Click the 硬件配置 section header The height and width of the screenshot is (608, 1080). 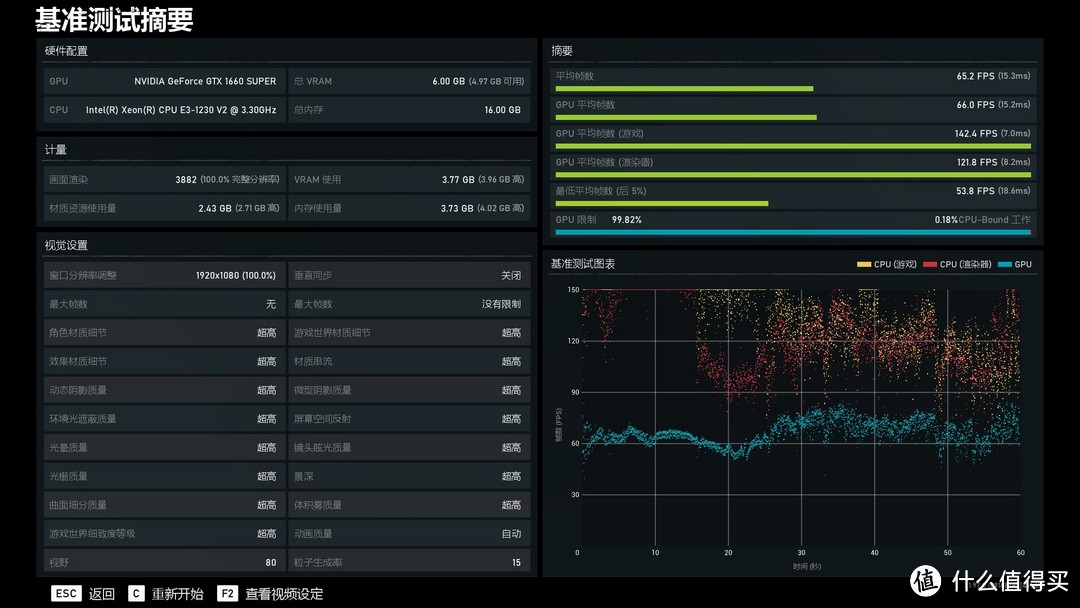coord(66,51)
